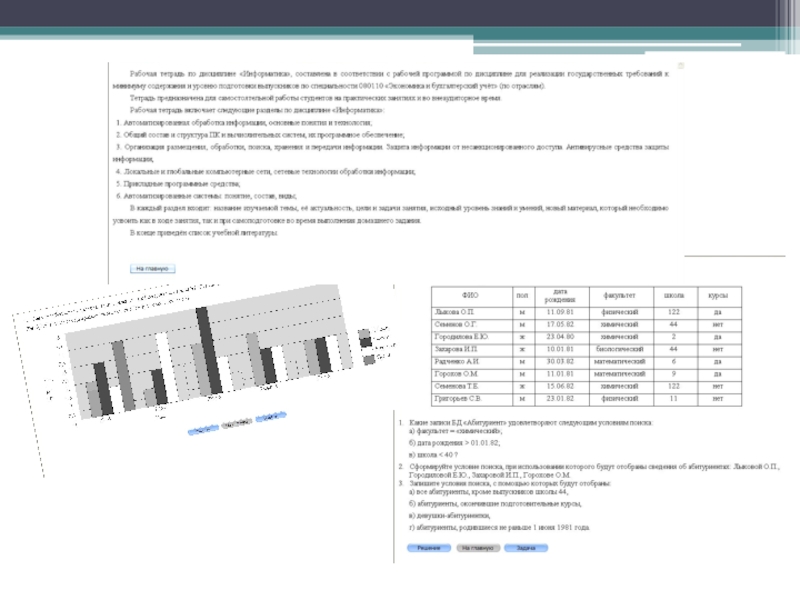The image size is (800, 600).
Task: Click the gray На главную button beside Решение
Action: click(478, 548)
